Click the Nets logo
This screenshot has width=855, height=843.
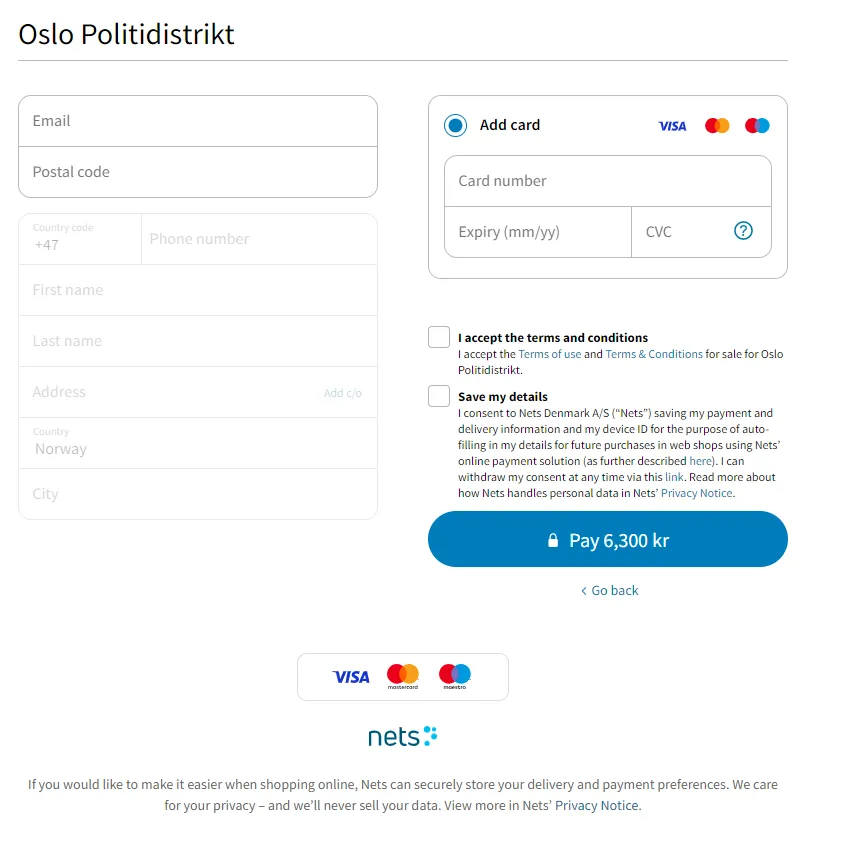(x=402, y=736)
